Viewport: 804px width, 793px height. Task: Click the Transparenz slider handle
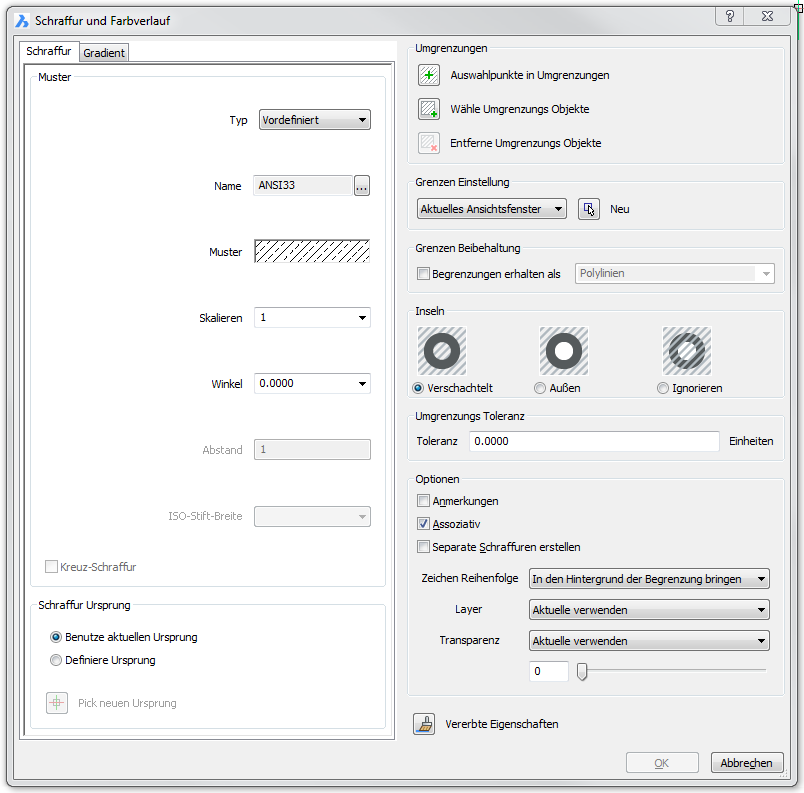pos(582,671)
